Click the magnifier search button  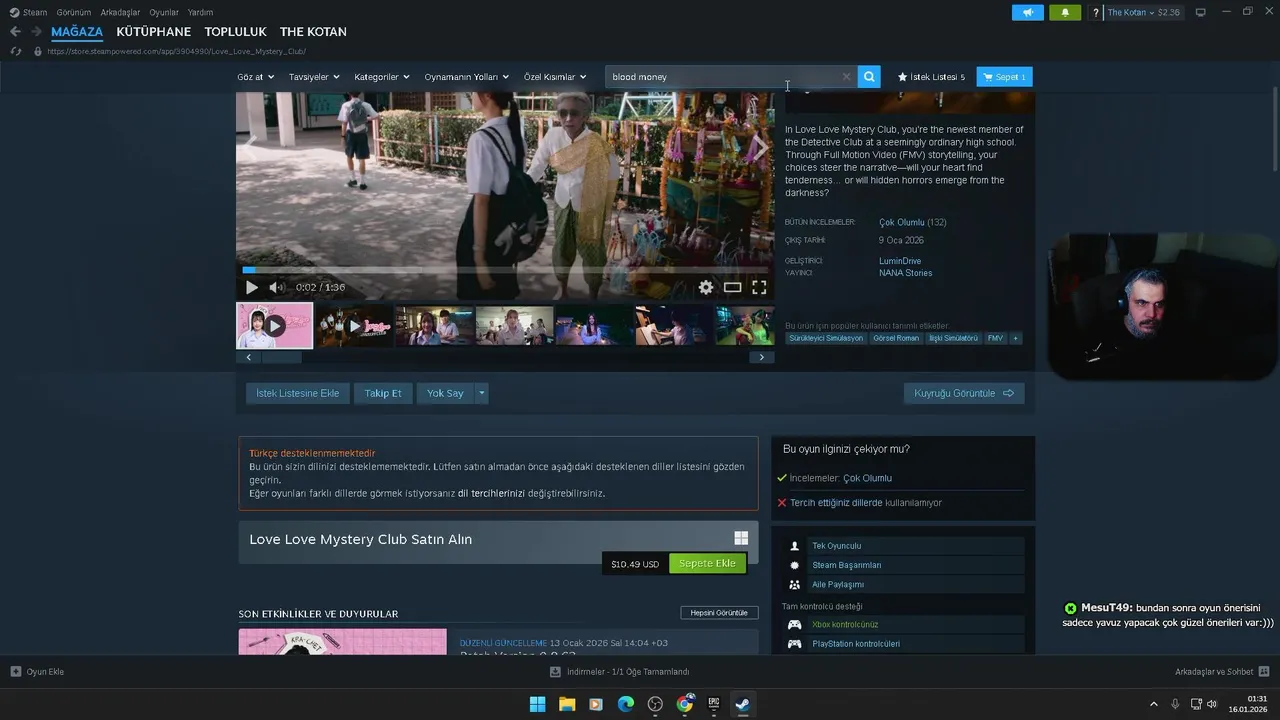click(x=869, y=76)
